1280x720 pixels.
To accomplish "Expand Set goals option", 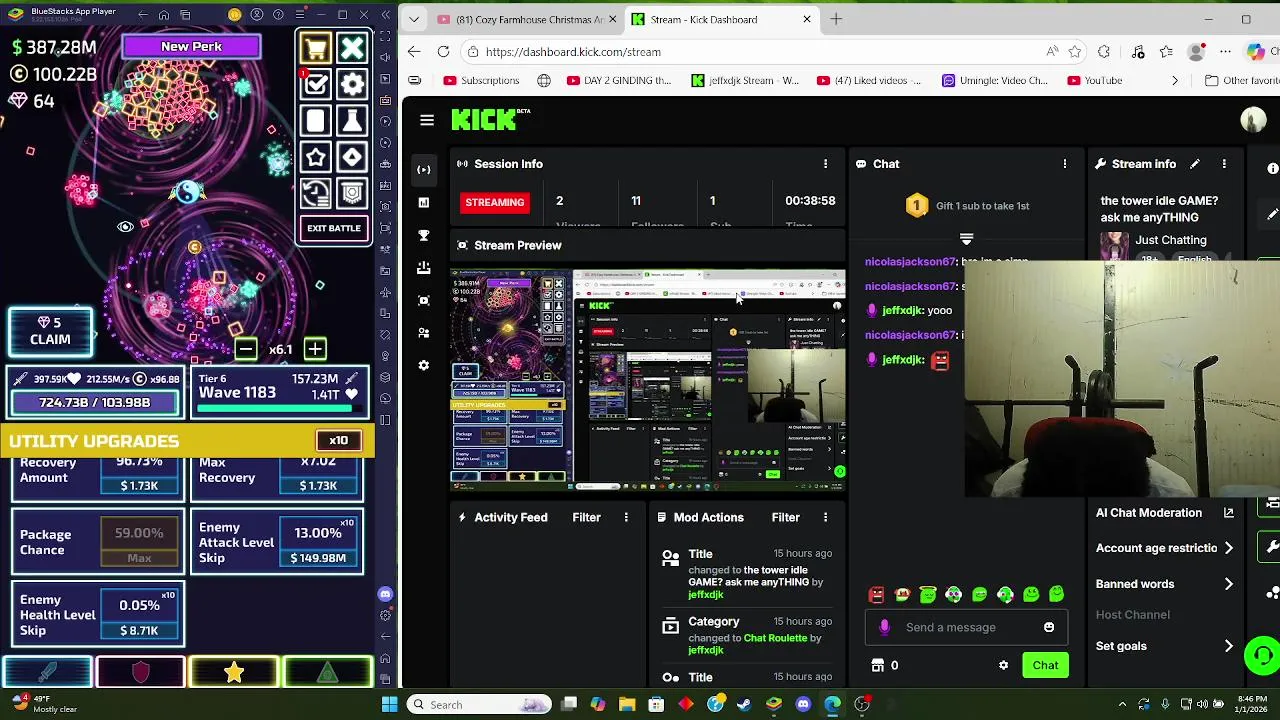I will pyautogui.click(x=1165, y=646).
